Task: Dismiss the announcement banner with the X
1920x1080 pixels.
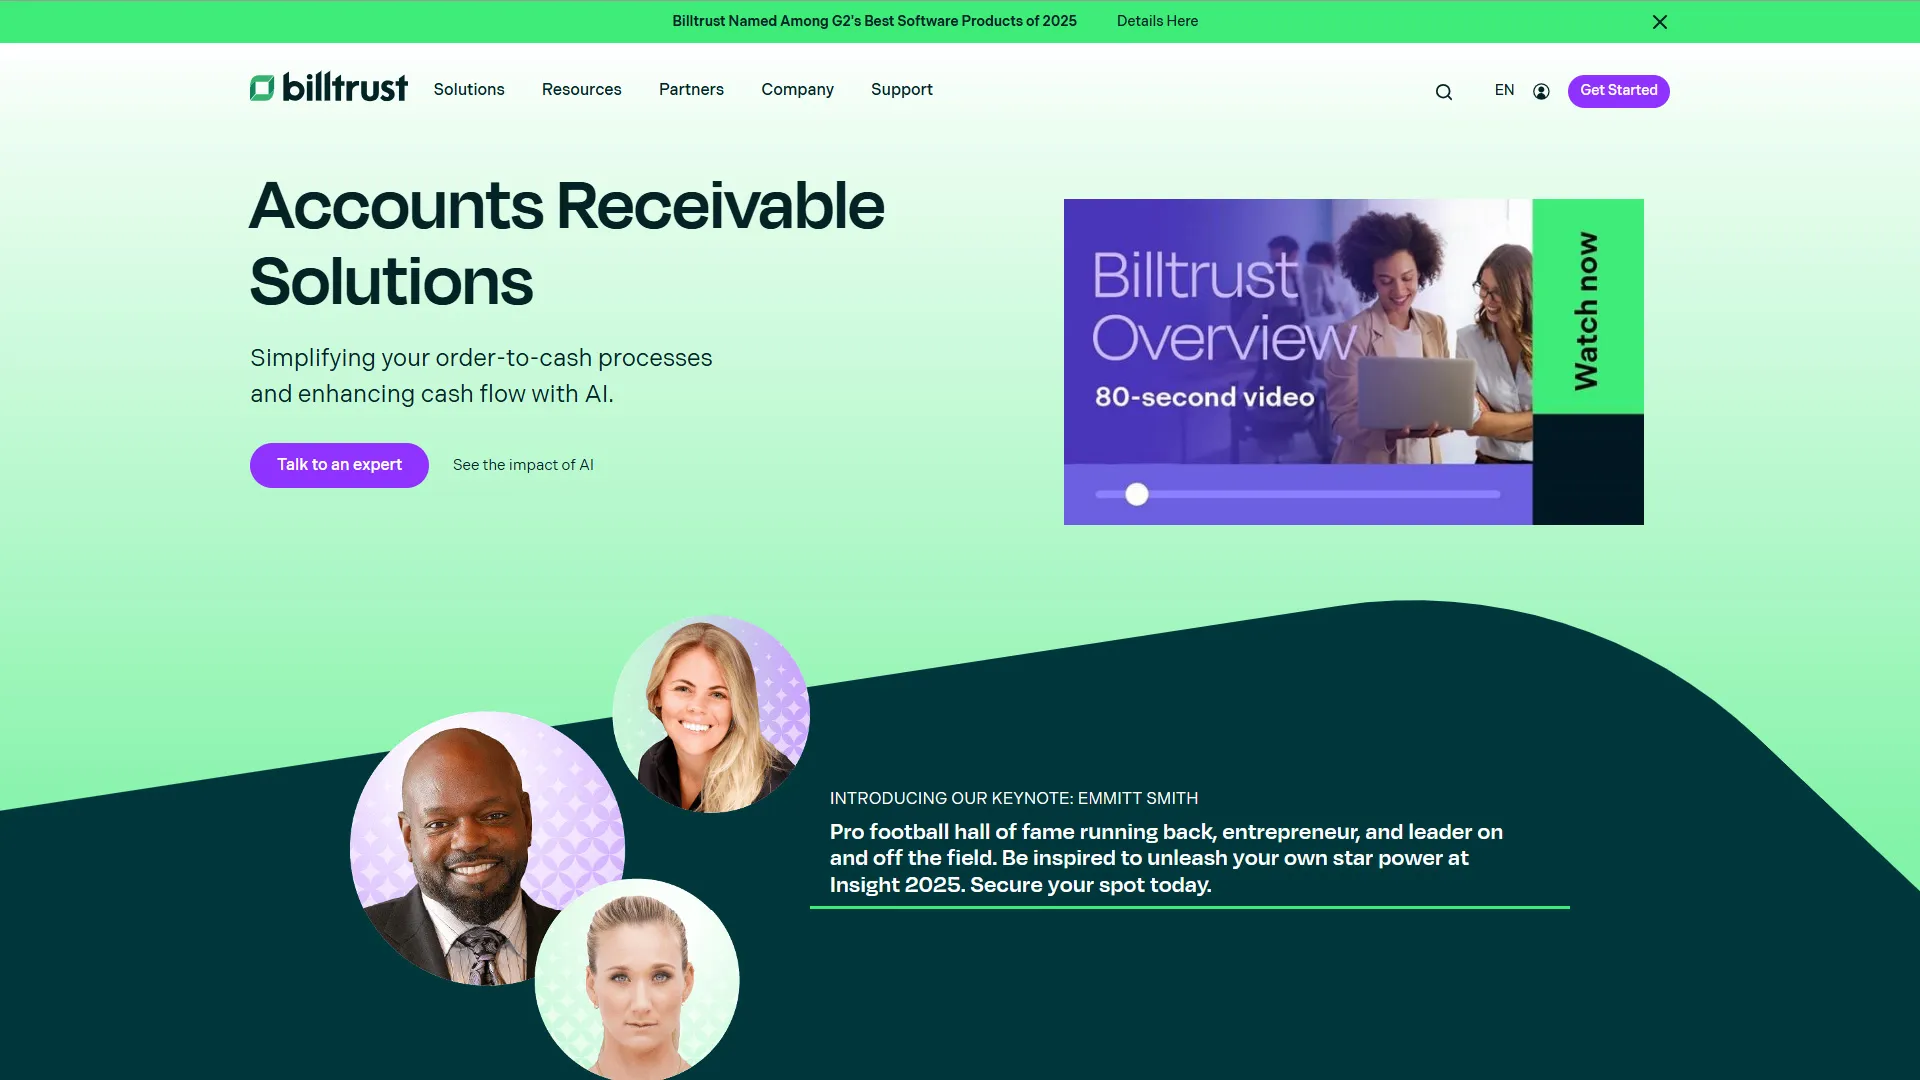Action: coord(1659,22)
